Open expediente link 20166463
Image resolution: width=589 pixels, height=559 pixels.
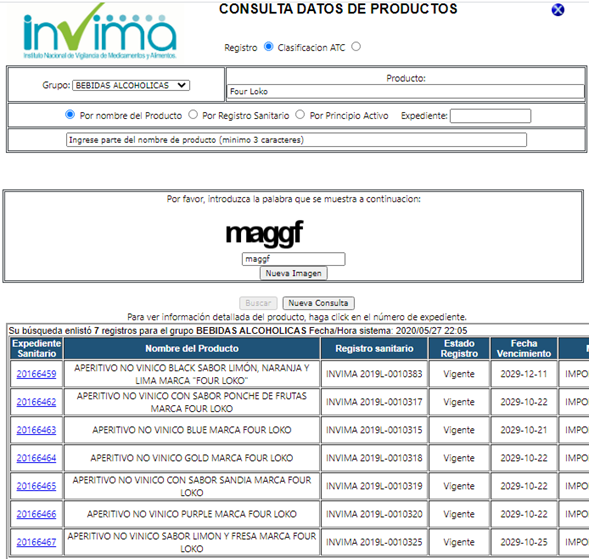coord(36,430)
